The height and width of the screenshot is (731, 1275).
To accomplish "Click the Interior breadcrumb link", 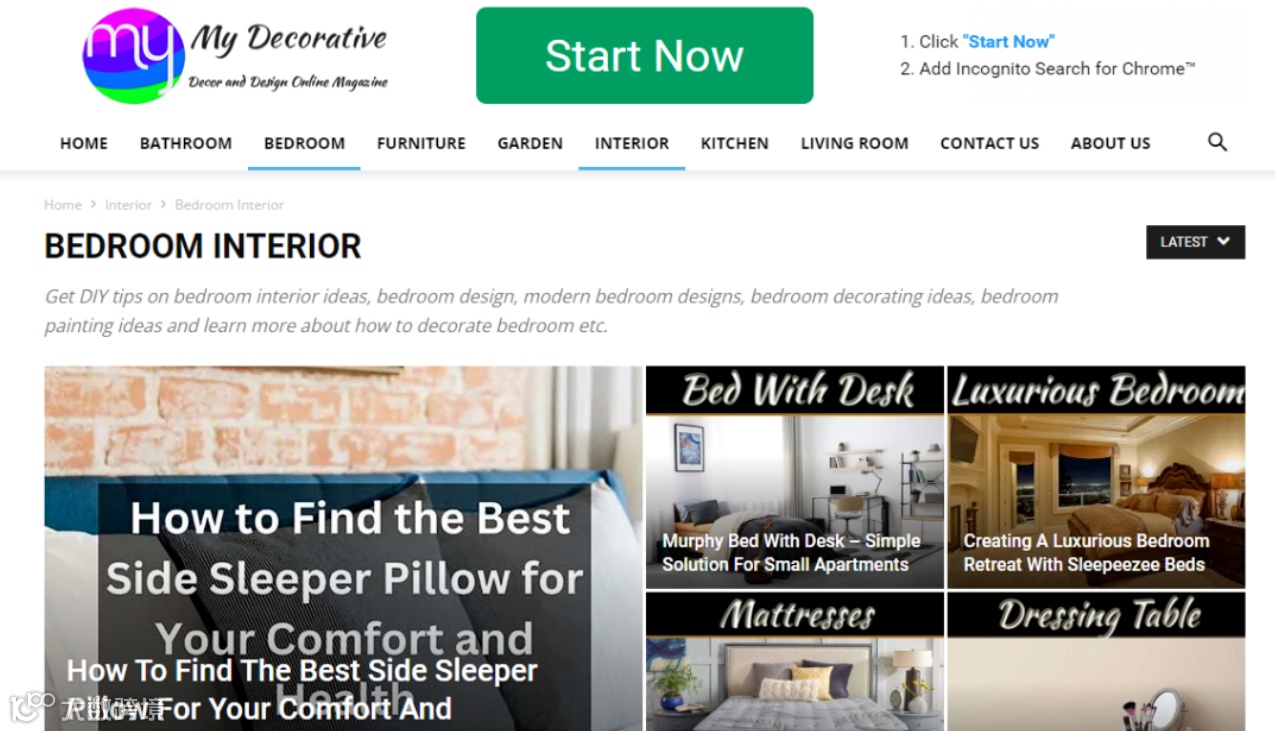I will click(128, 204).
